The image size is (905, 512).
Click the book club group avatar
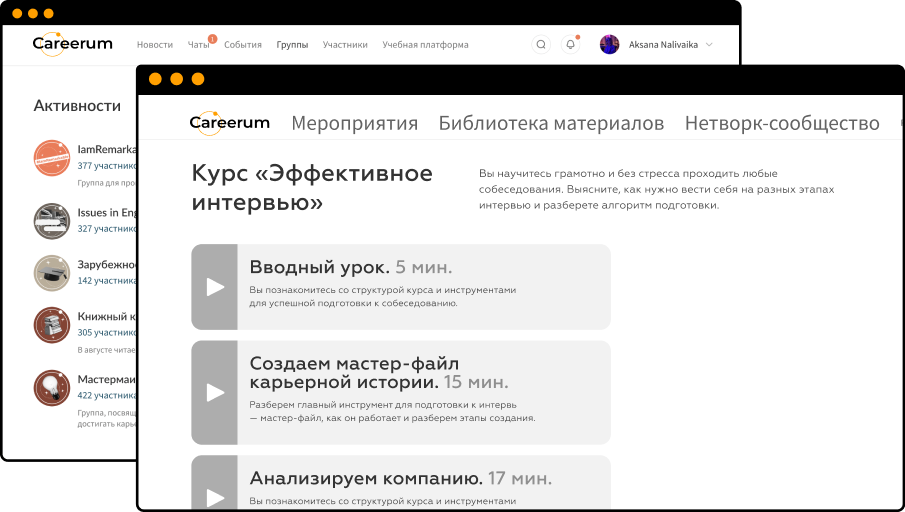click(51, 324)
